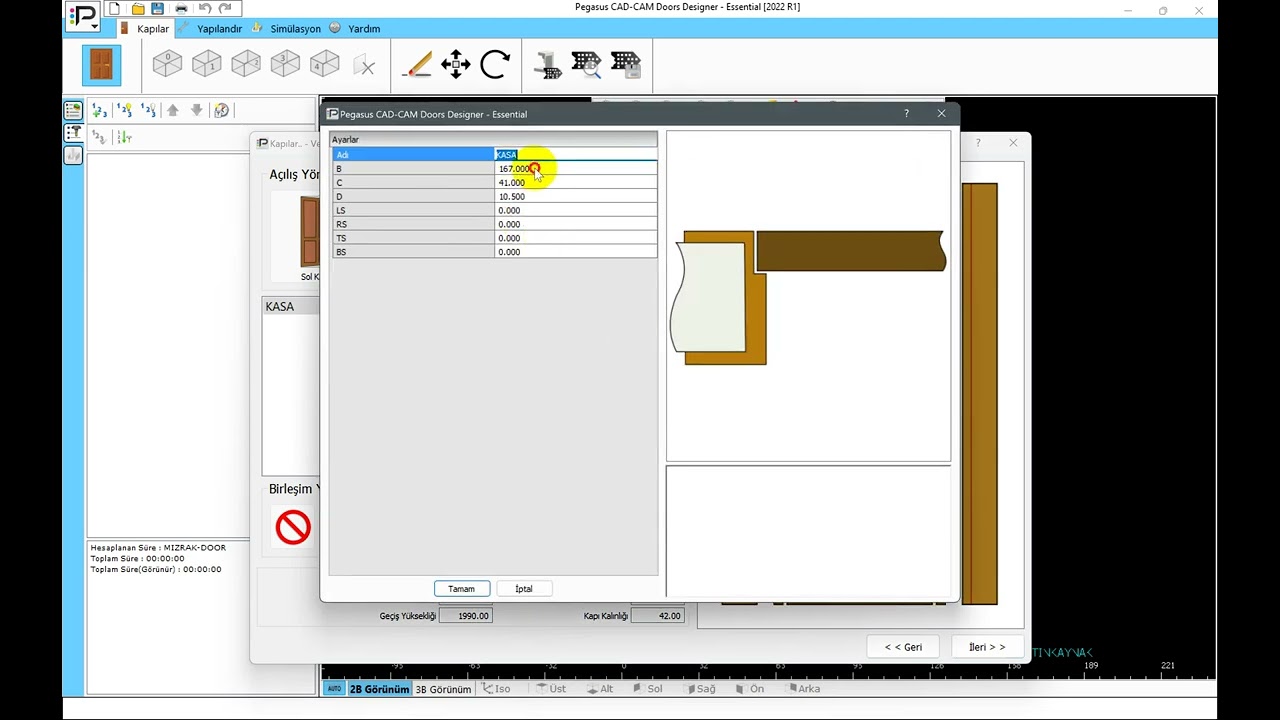Click the up arrow in operations toolbar
This screenshot has width=1280, height=720.
click(173, 110)
